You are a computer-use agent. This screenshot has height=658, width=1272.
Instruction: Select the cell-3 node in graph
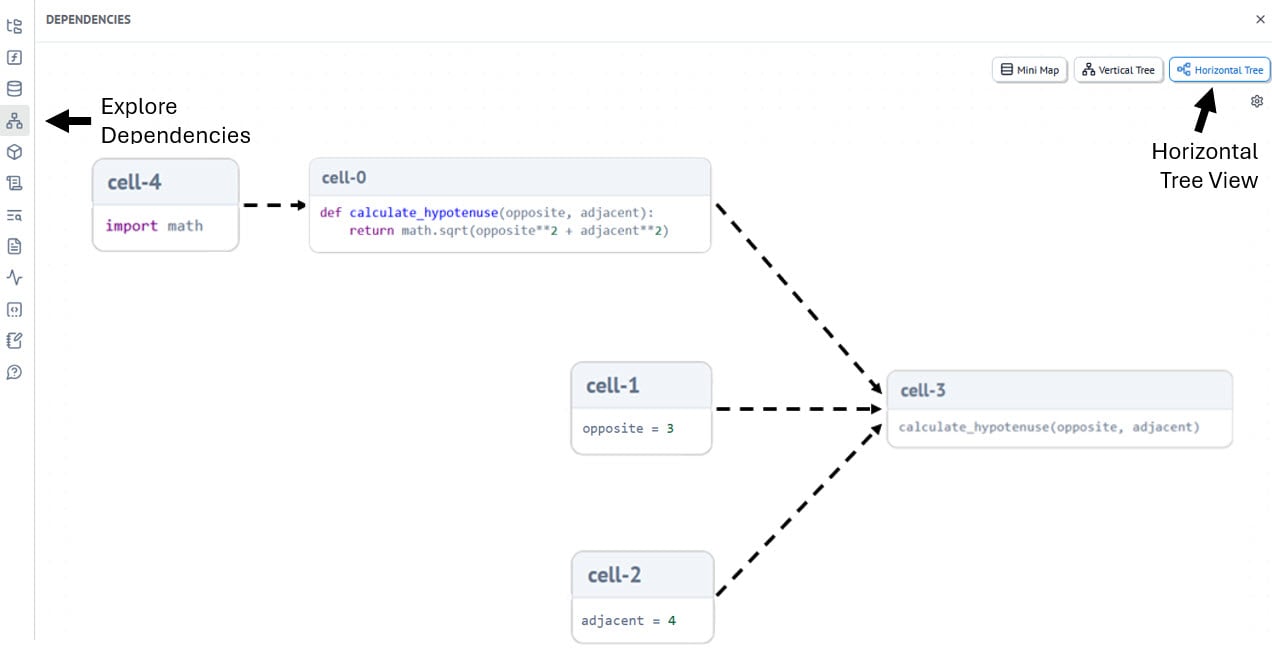click(1059, 408)
